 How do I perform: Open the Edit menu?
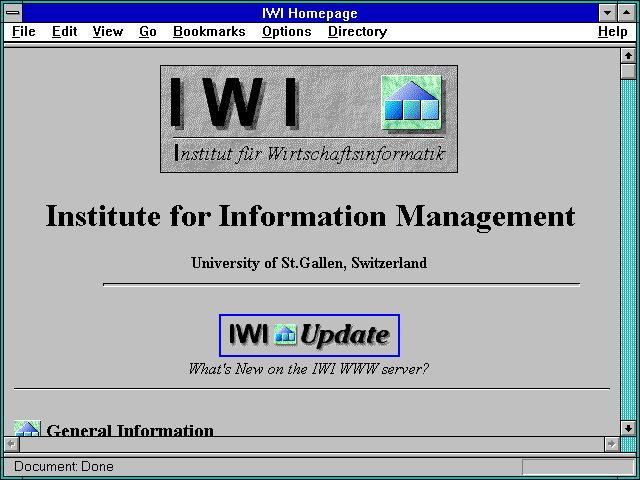pos(64,32)
